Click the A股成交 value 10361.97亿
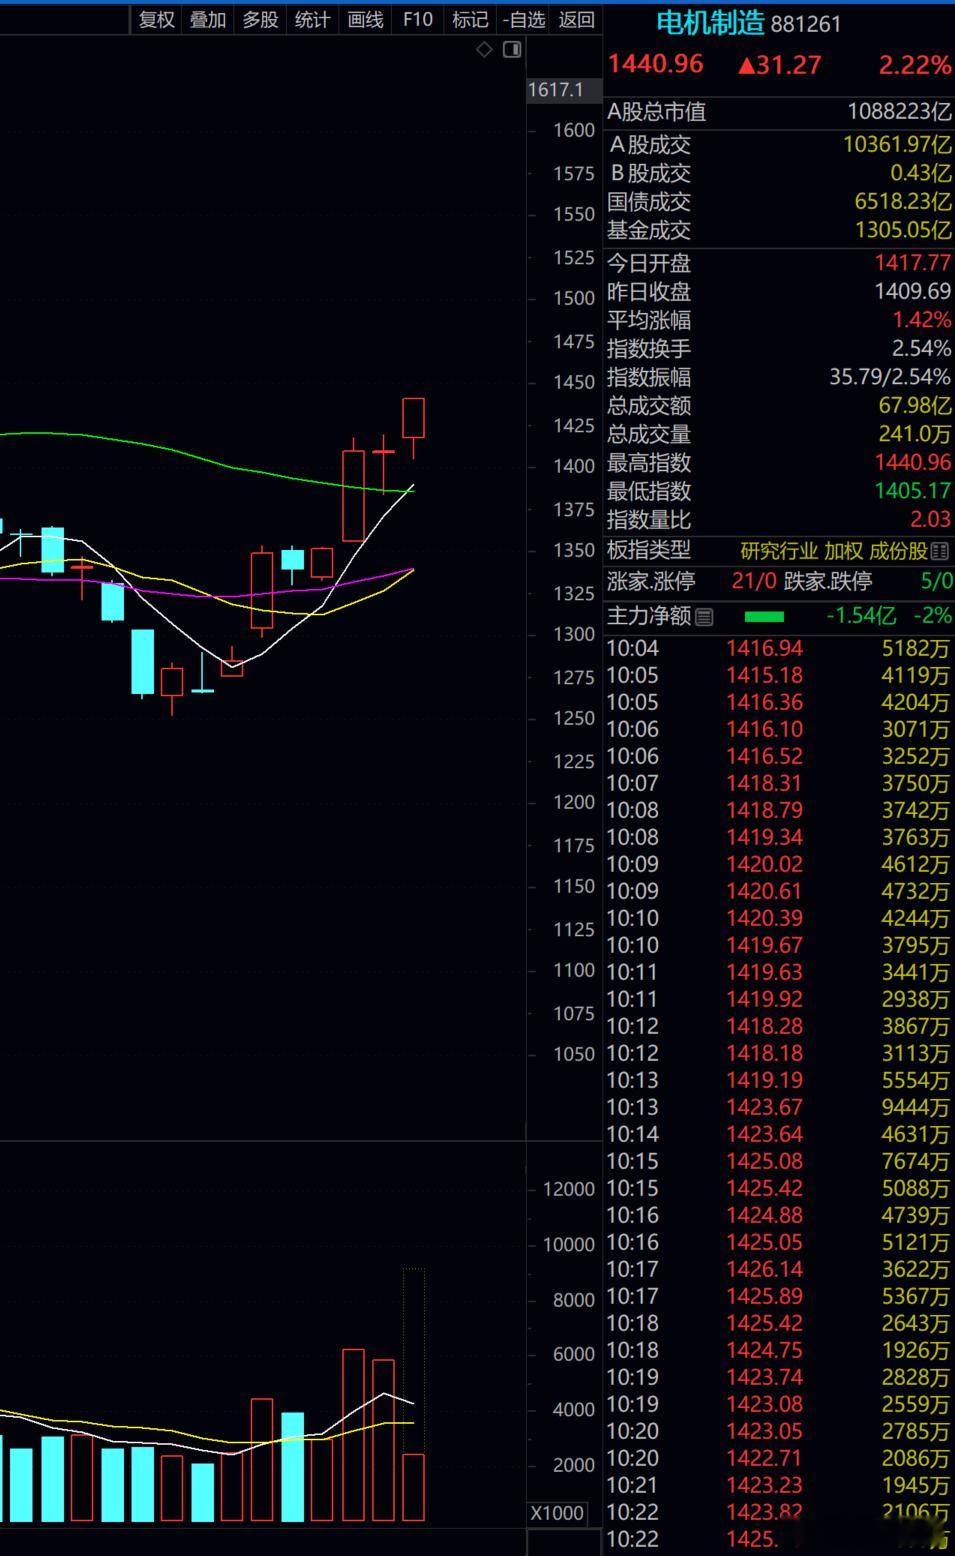Image resolution: width=955 pixels, height=1556 pixels. (x=897, y=145)
